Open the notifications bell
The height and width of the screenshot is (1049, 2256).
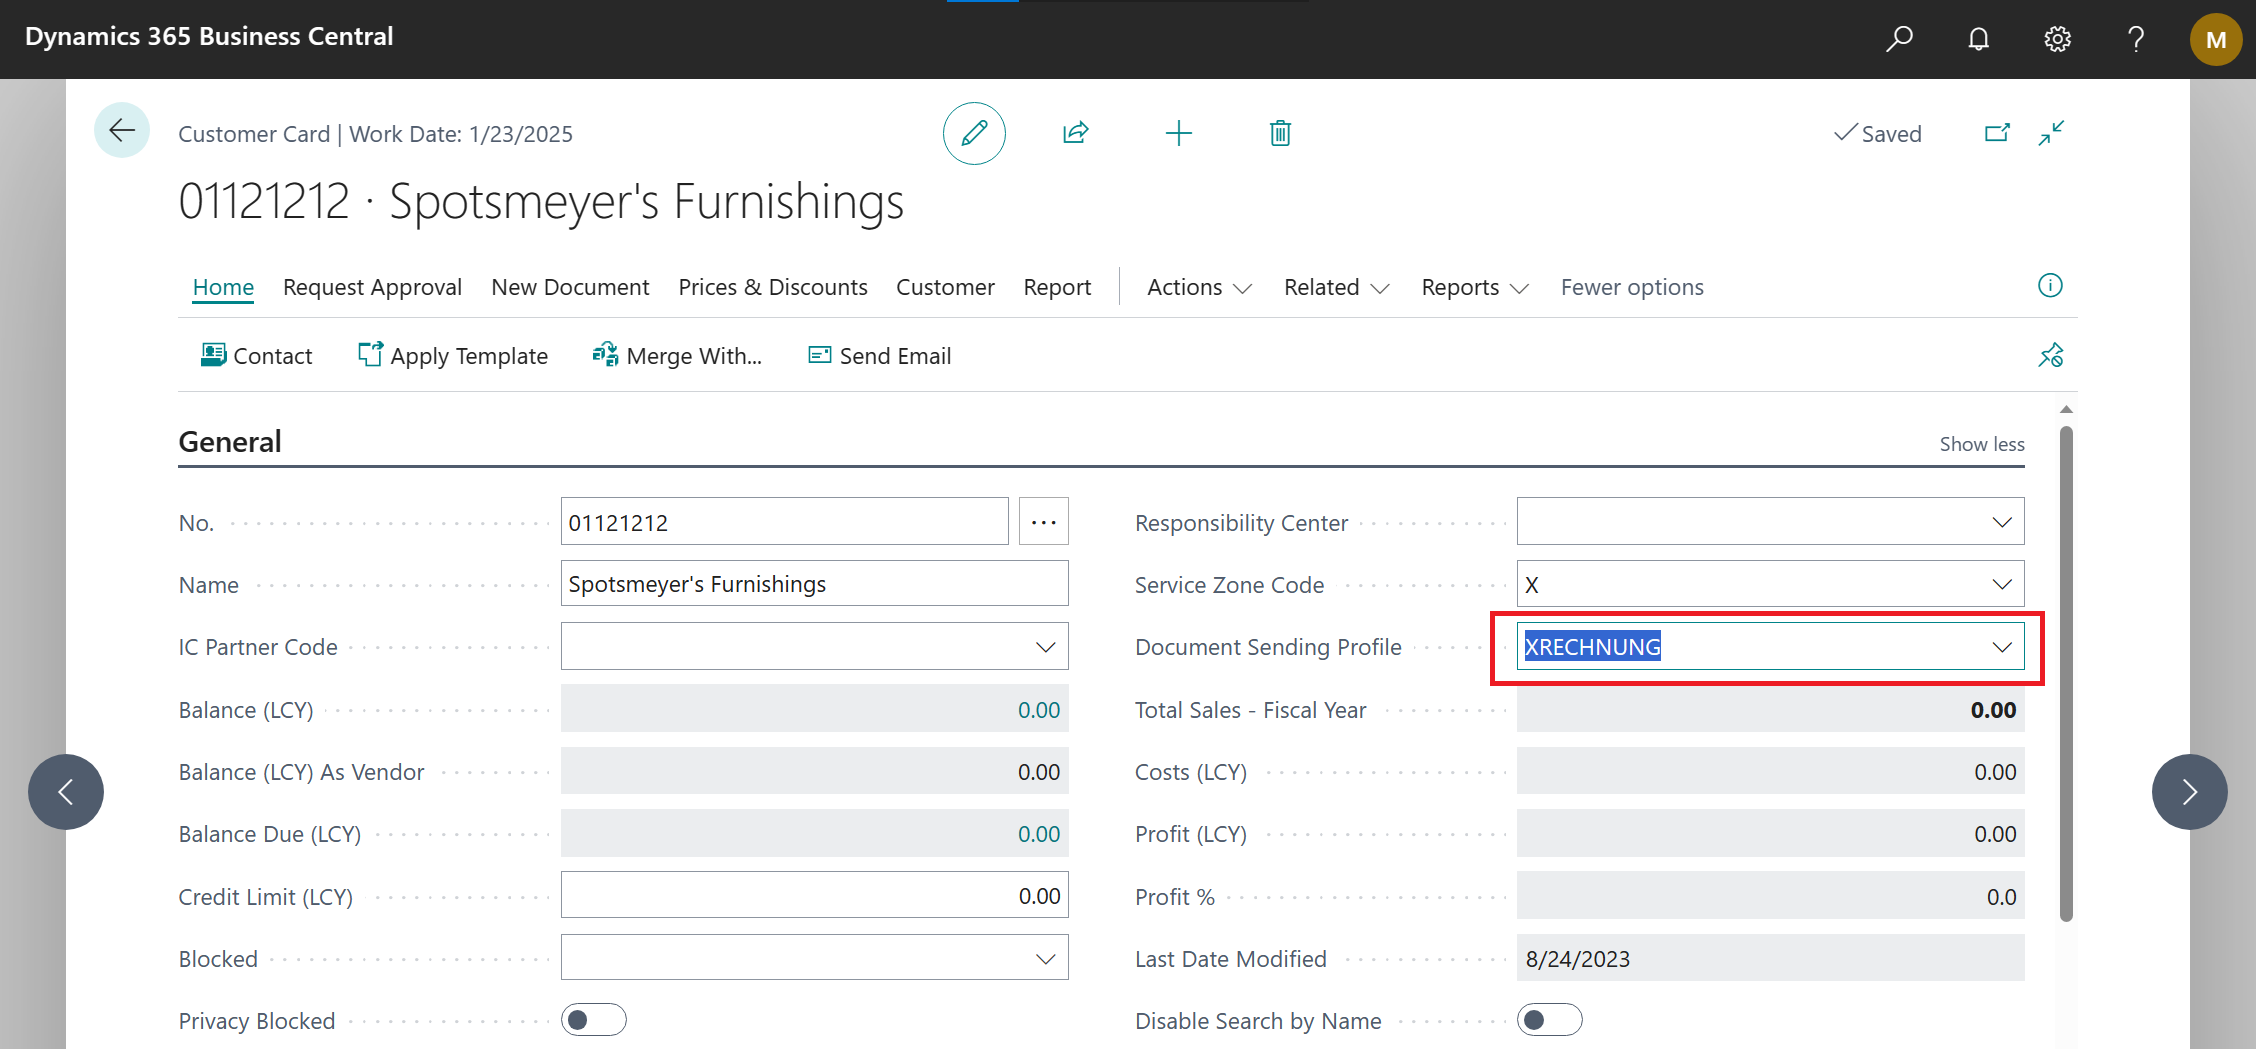pyautogui.click(x=1978, y=39)
